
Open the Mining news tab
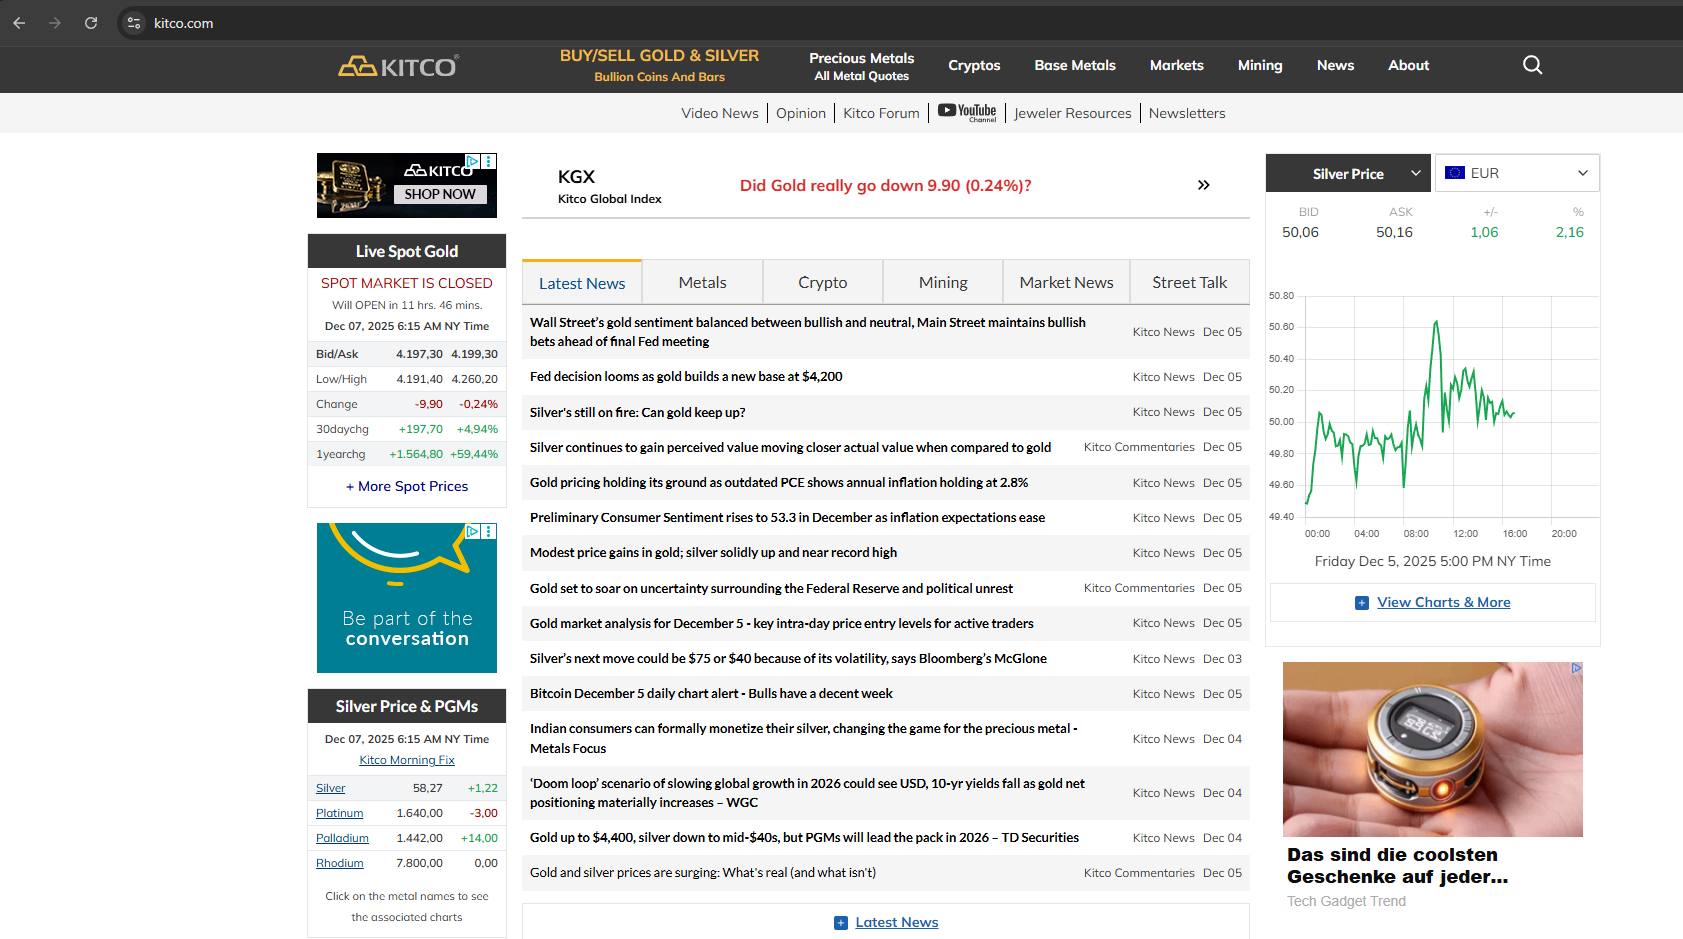(x=943, y=283)
